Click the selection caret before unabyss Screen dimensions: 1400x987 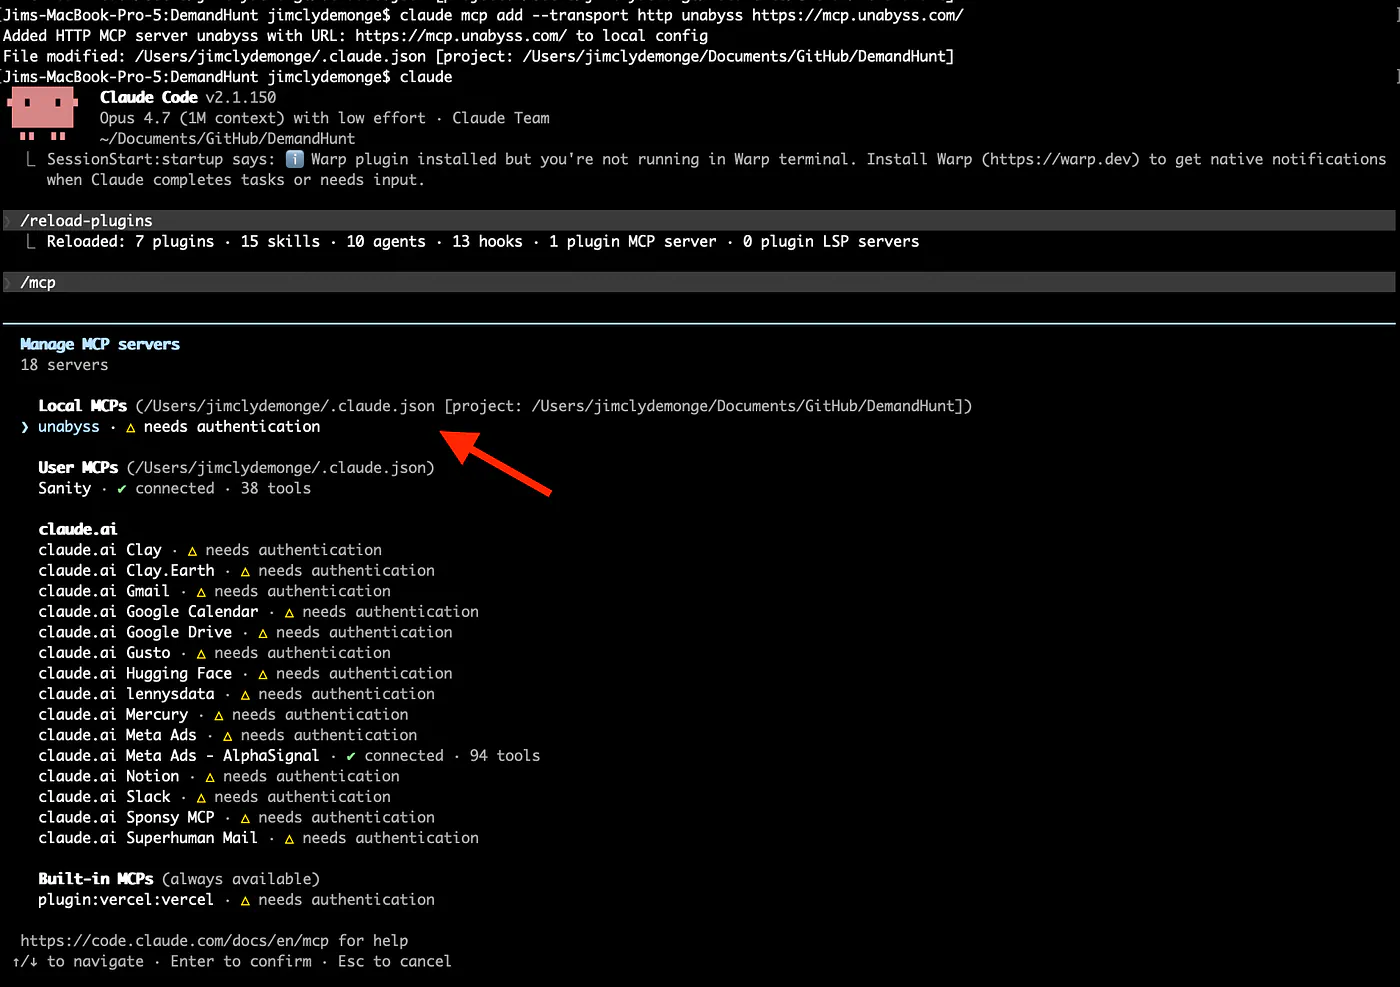pyautogui.click(x=25, y=427)
